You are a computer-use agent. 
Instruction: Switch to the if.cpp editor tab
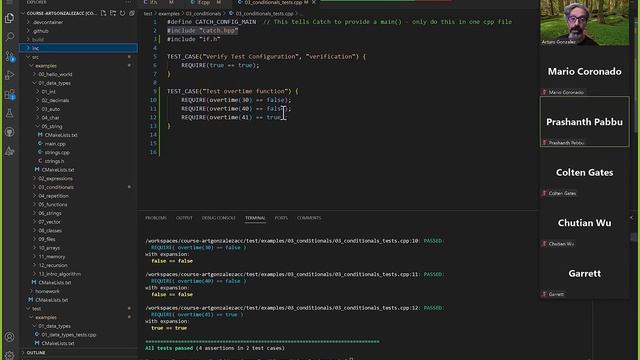tap(203, 2)
